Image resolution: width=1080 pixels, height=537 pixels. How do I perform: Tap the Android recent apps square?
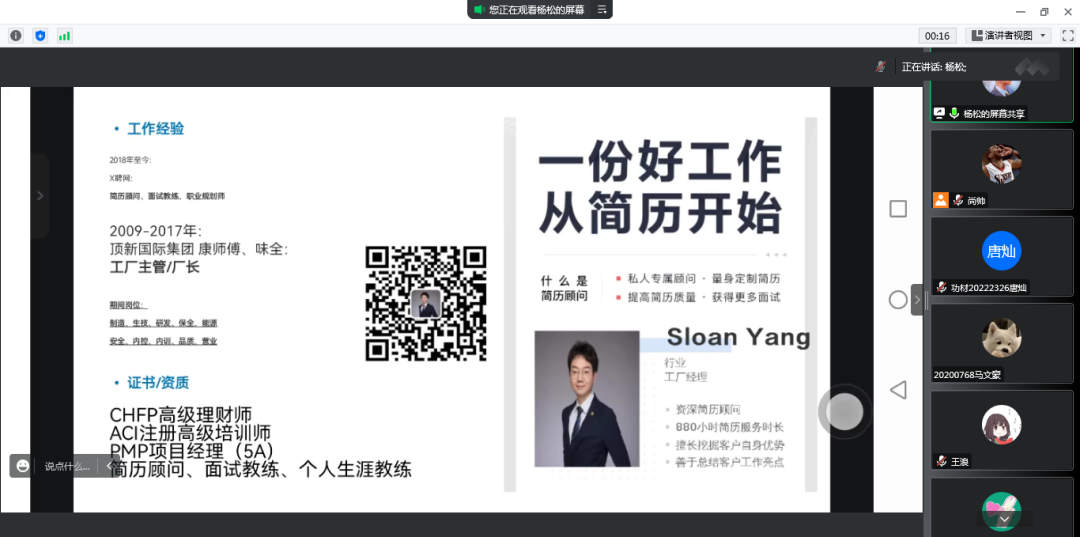point(898,208)
